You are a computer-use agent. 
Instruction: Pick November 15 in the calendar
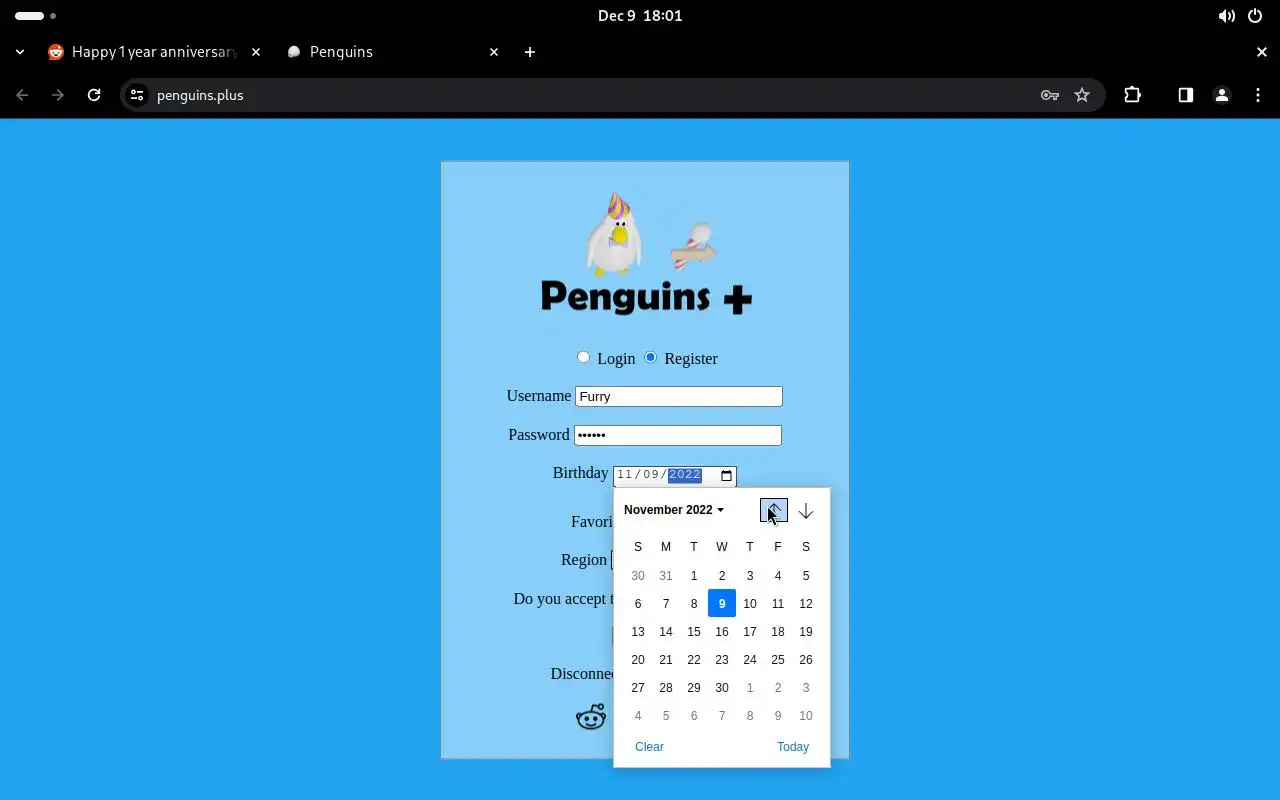pyautogui.click(x=694, y=632)
